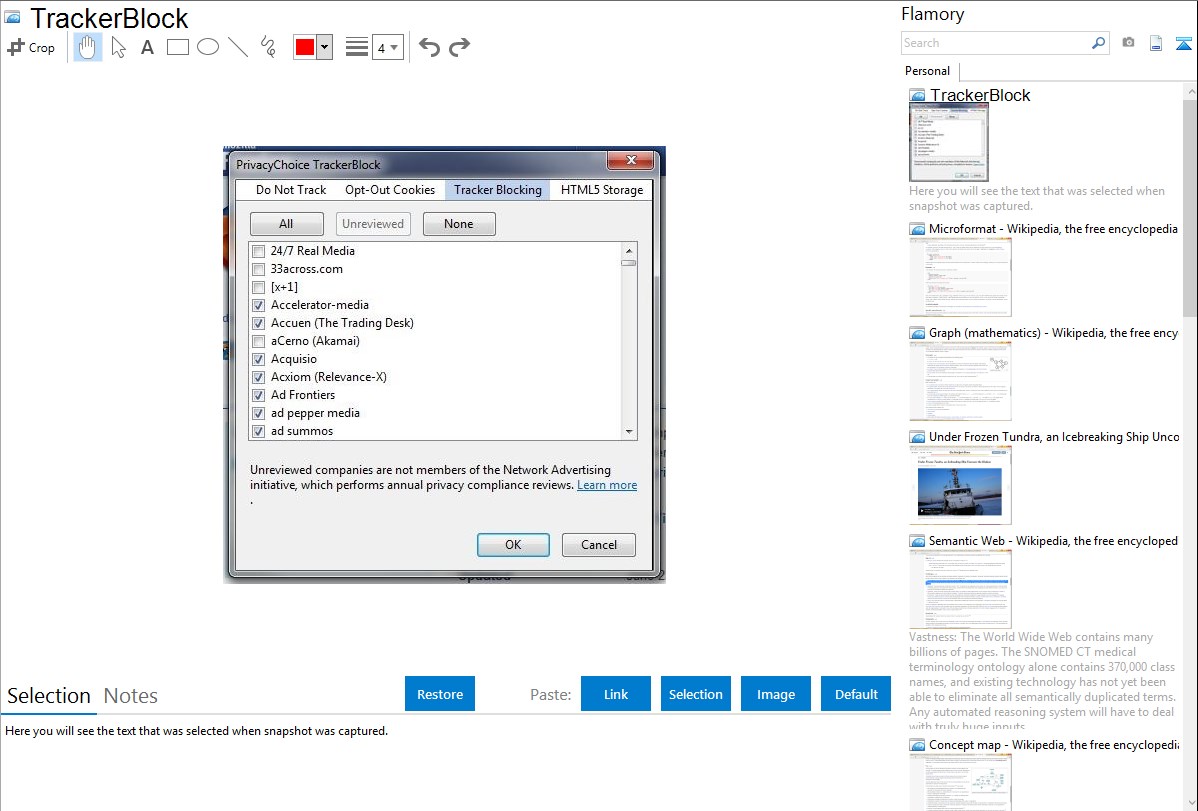Click the camera capture icon
1198x811 pixels.
coord(1128,43)
